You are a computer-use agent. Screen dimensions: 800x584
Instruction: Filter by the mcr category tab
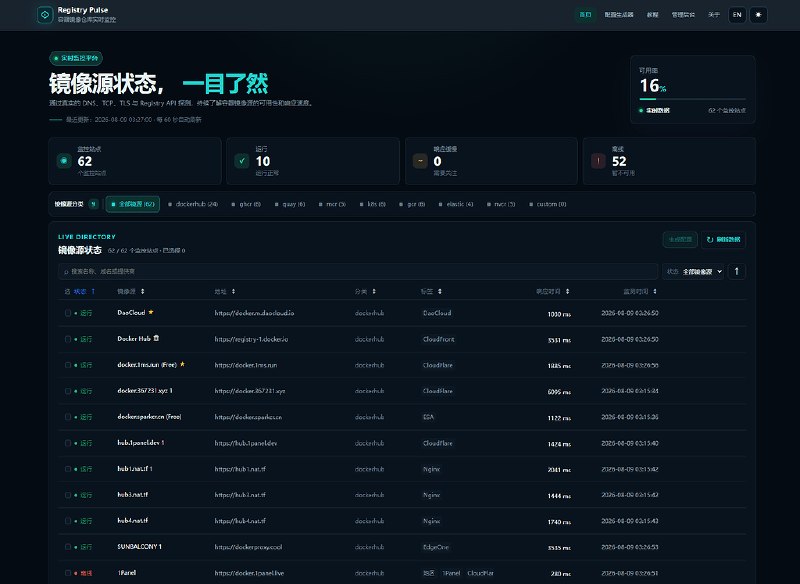click(332, 204)
